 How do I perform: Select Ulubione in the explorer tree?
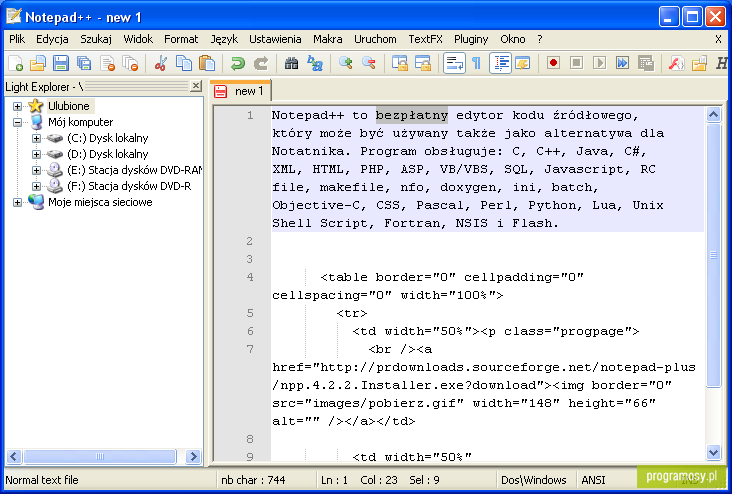69,106
